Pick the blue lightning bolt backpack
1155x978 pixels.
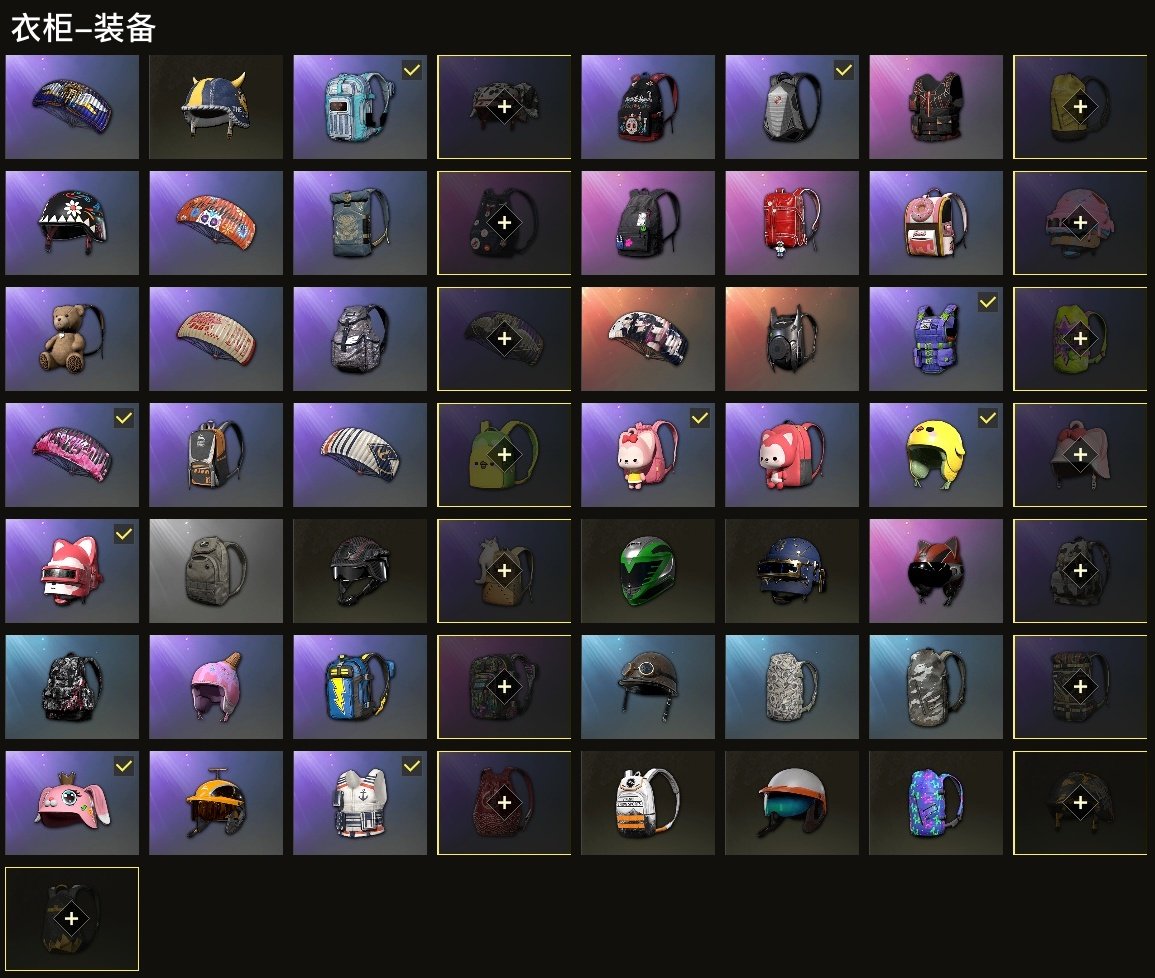click(x=359, y=686)
